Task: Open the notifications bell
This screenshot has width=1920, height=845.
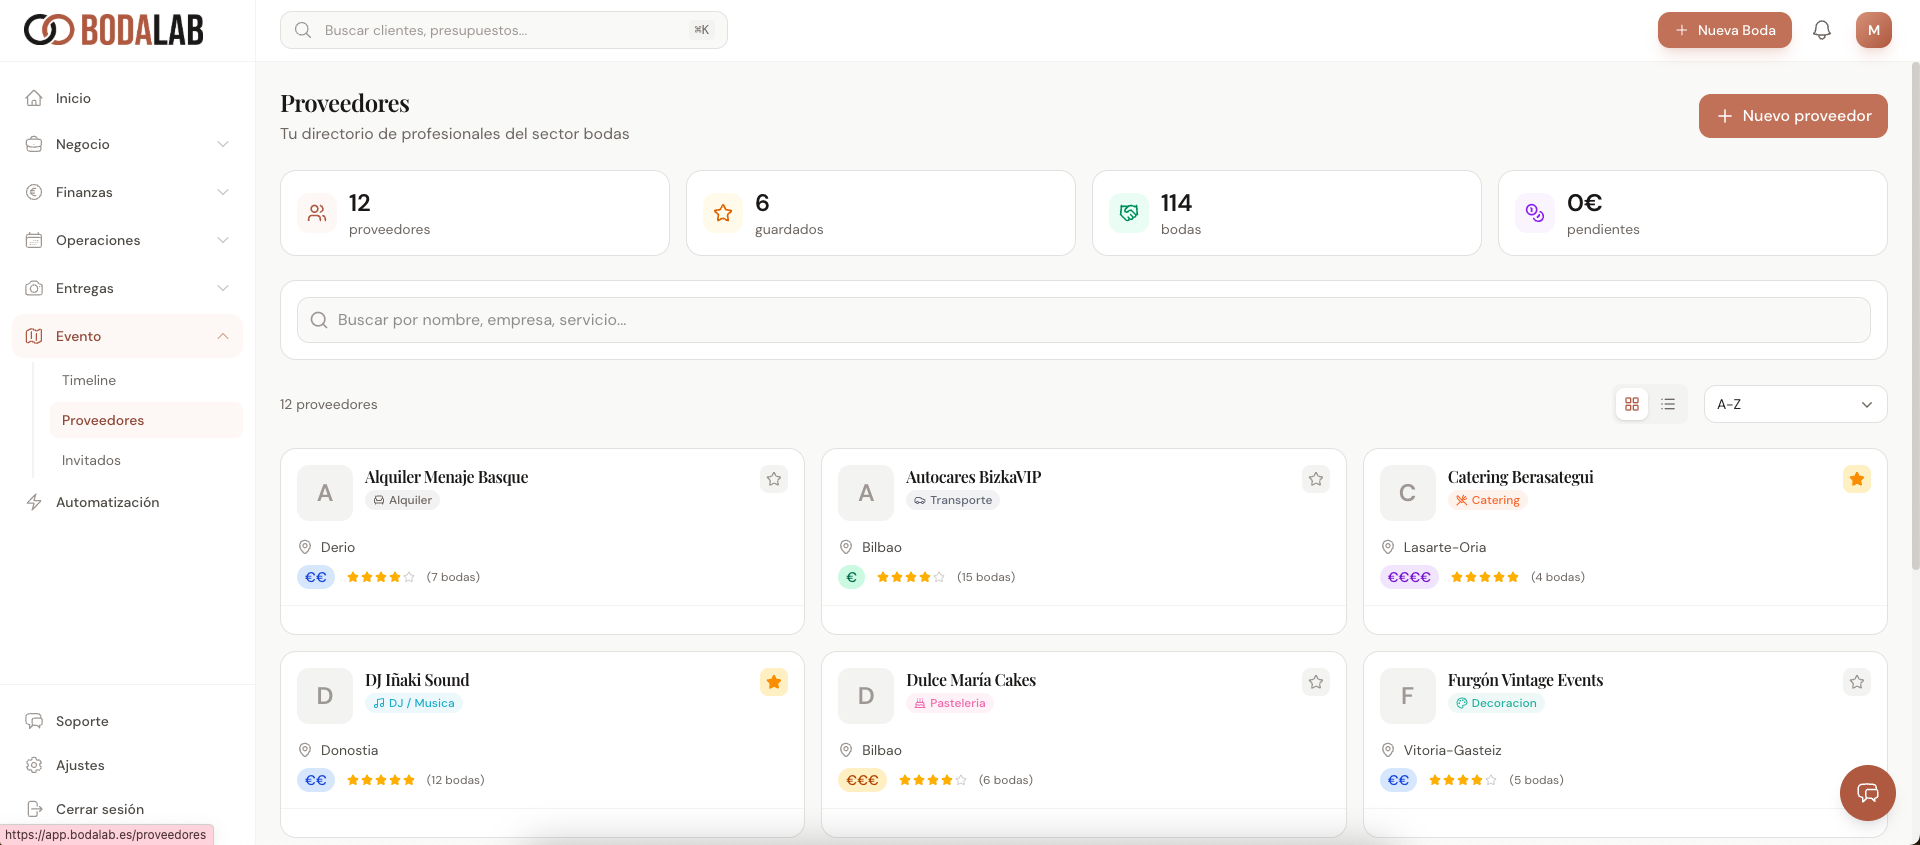Action: click(x=1821, y=30)
